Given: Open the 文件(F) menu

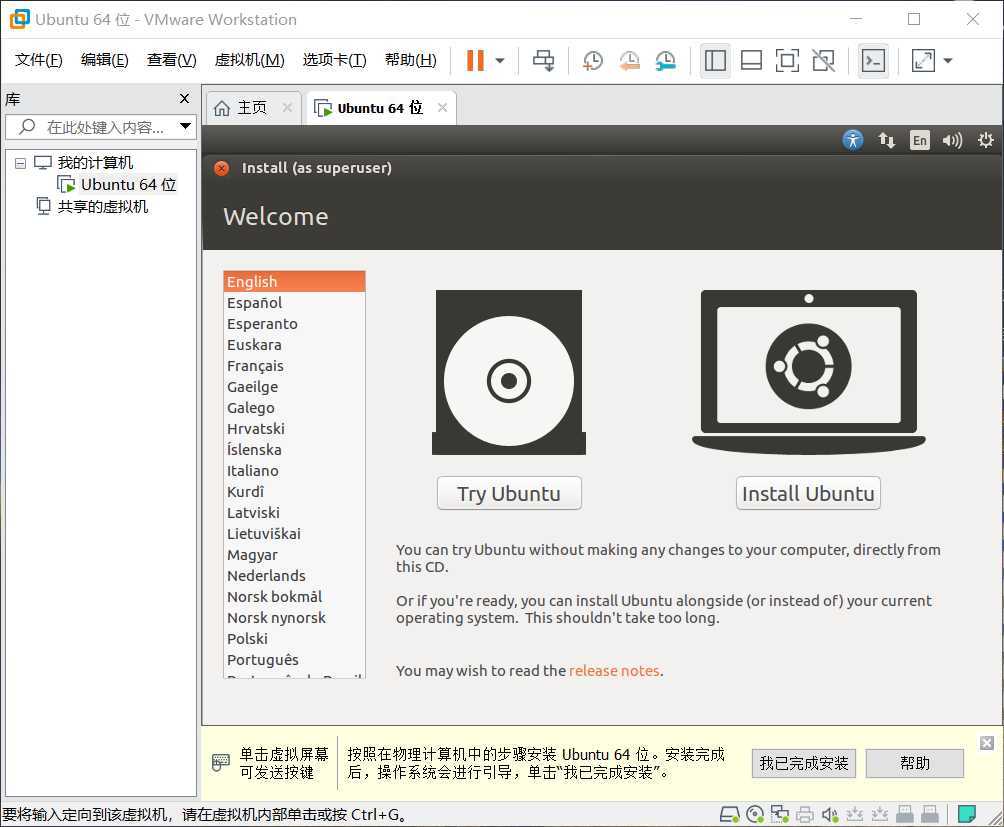Looking at the screenshot, I should coord(38,60).
